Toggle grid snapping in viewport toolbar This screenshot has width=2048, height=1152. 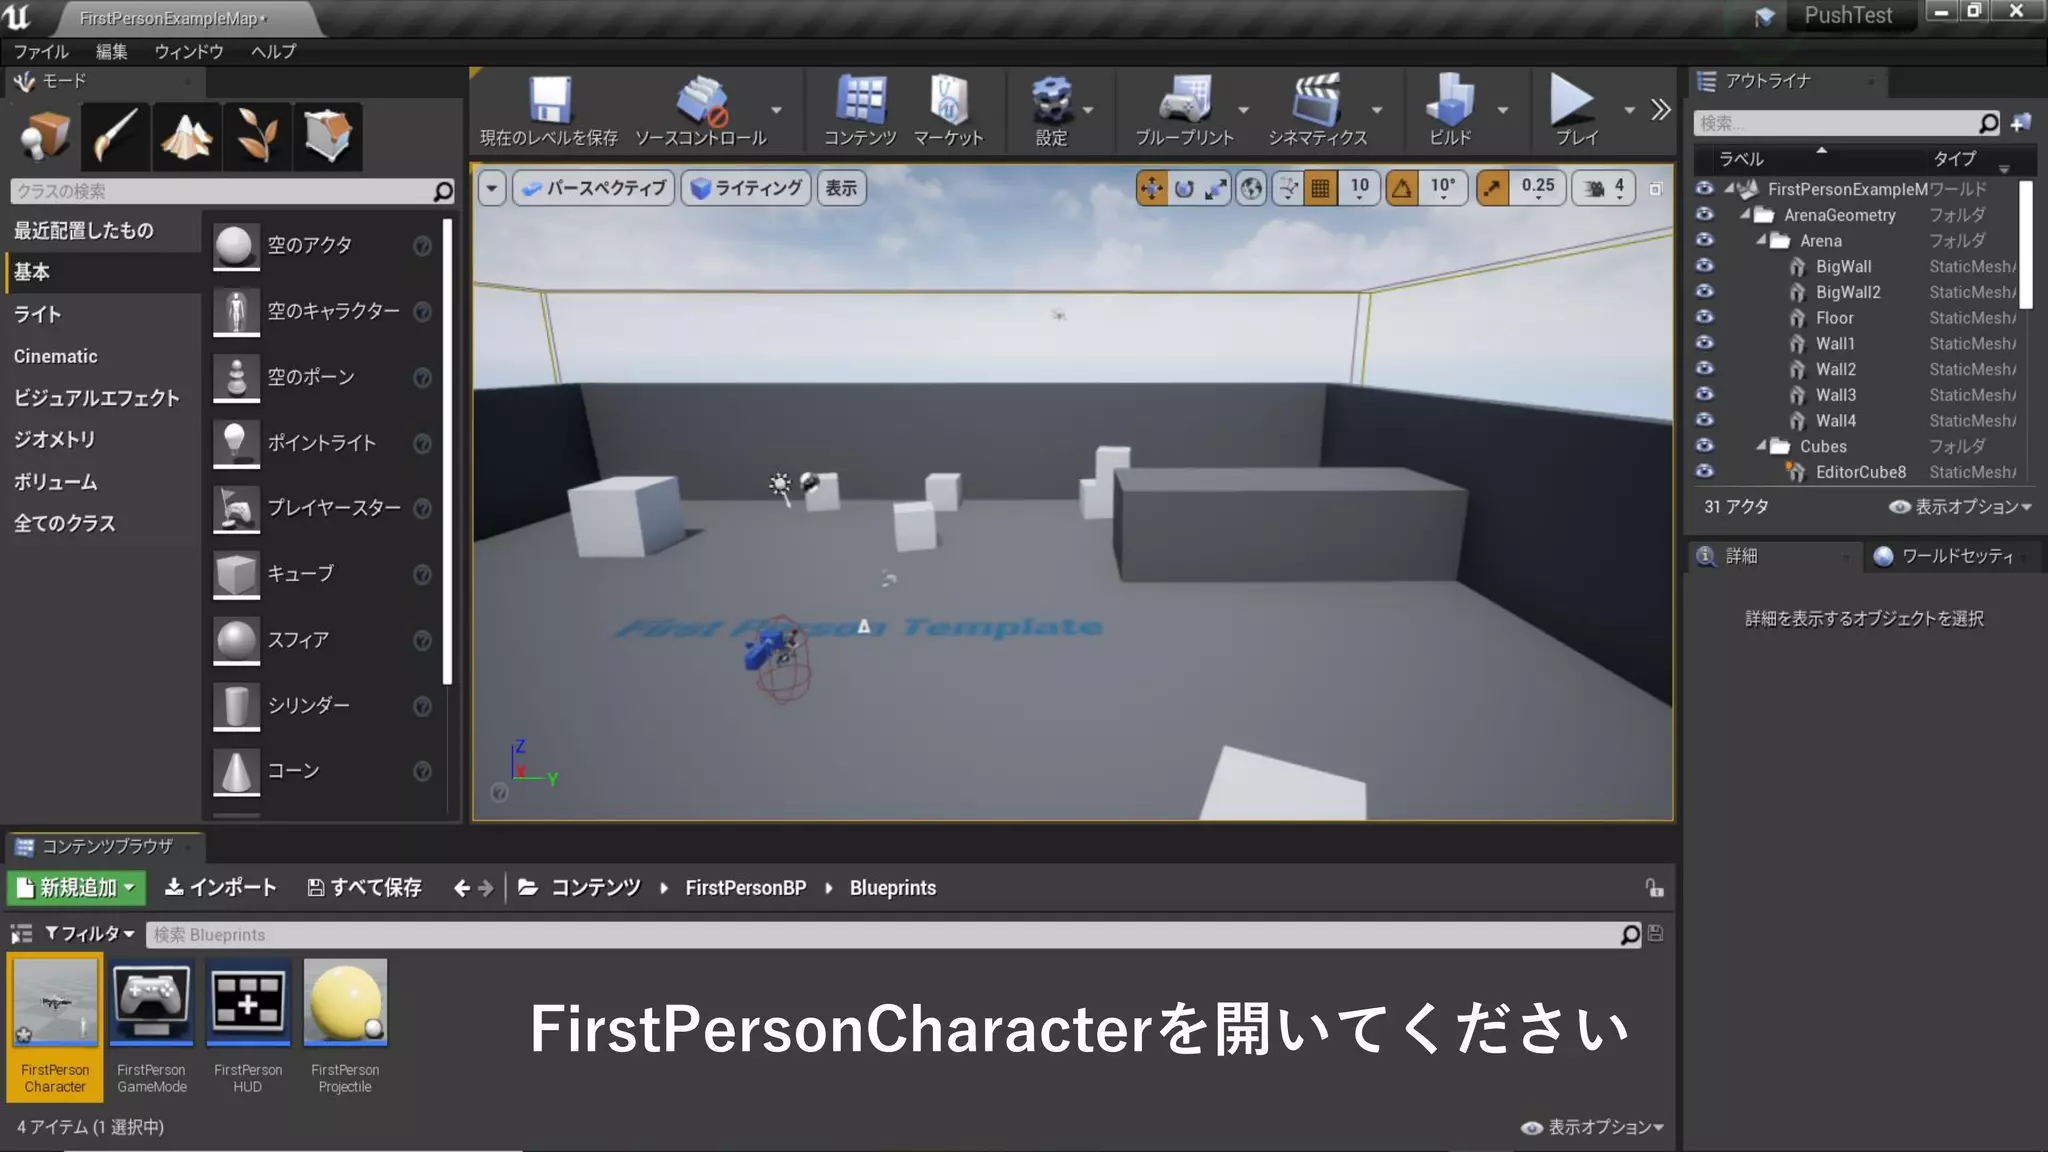pyautogui.click(x=1320, y=188)
